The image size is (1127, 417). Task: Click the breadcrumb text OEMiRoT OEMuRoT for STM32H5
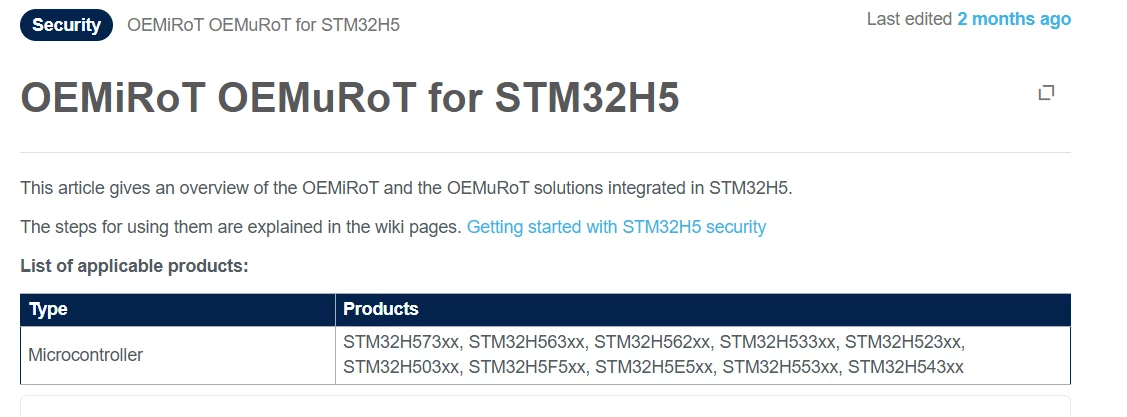[263, 25]
